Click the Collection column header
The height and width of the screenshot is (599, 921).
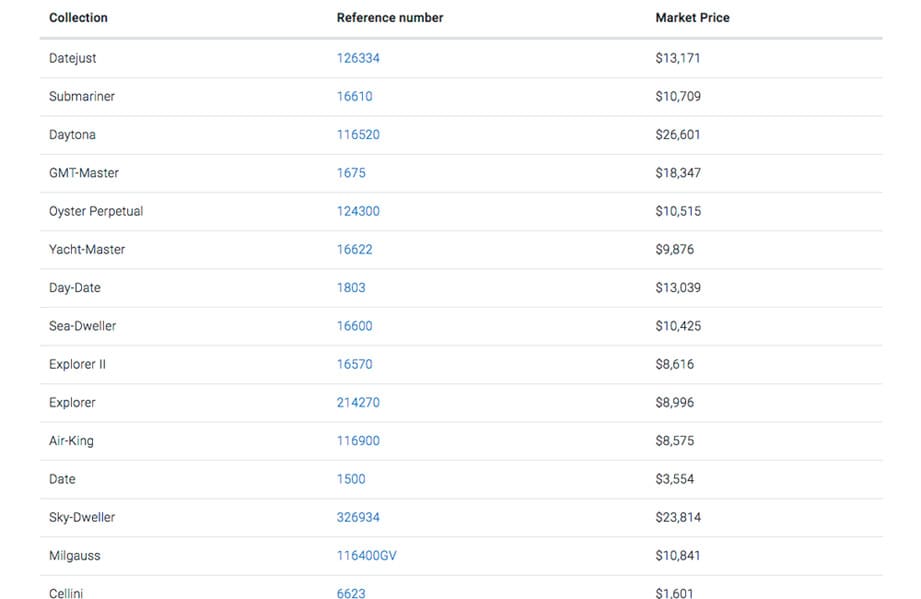click(x=78, y=18)
